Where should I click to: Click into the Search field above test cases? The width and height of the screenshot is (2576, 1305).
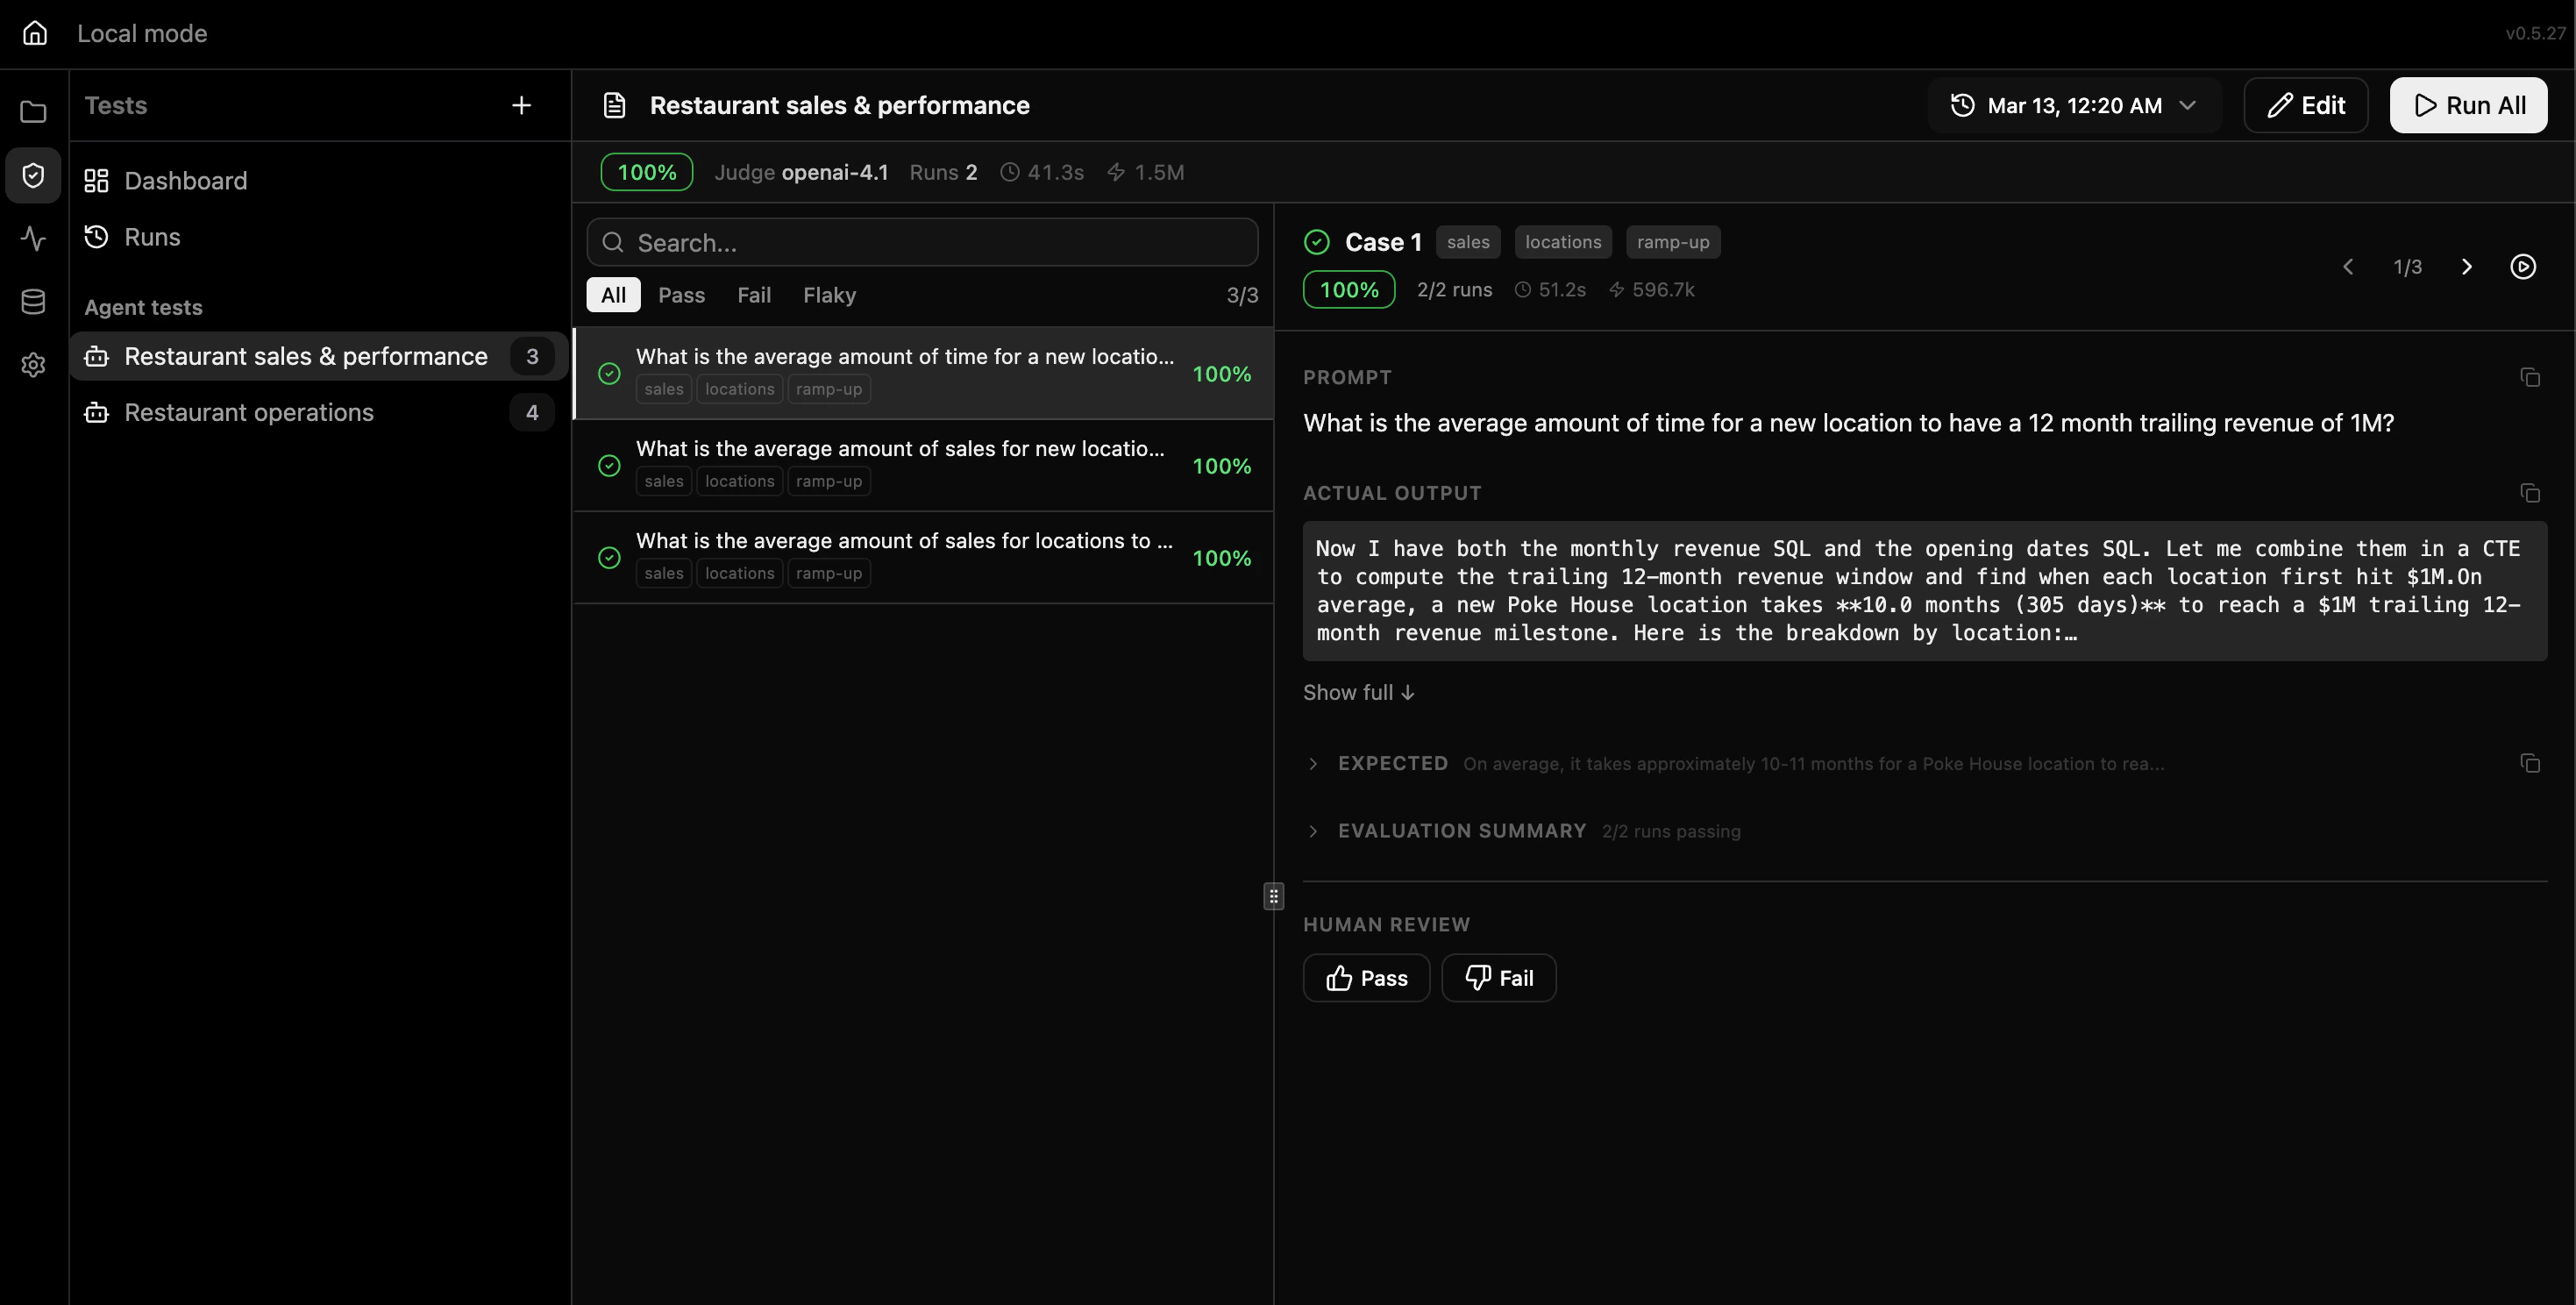tap(921, 242)
